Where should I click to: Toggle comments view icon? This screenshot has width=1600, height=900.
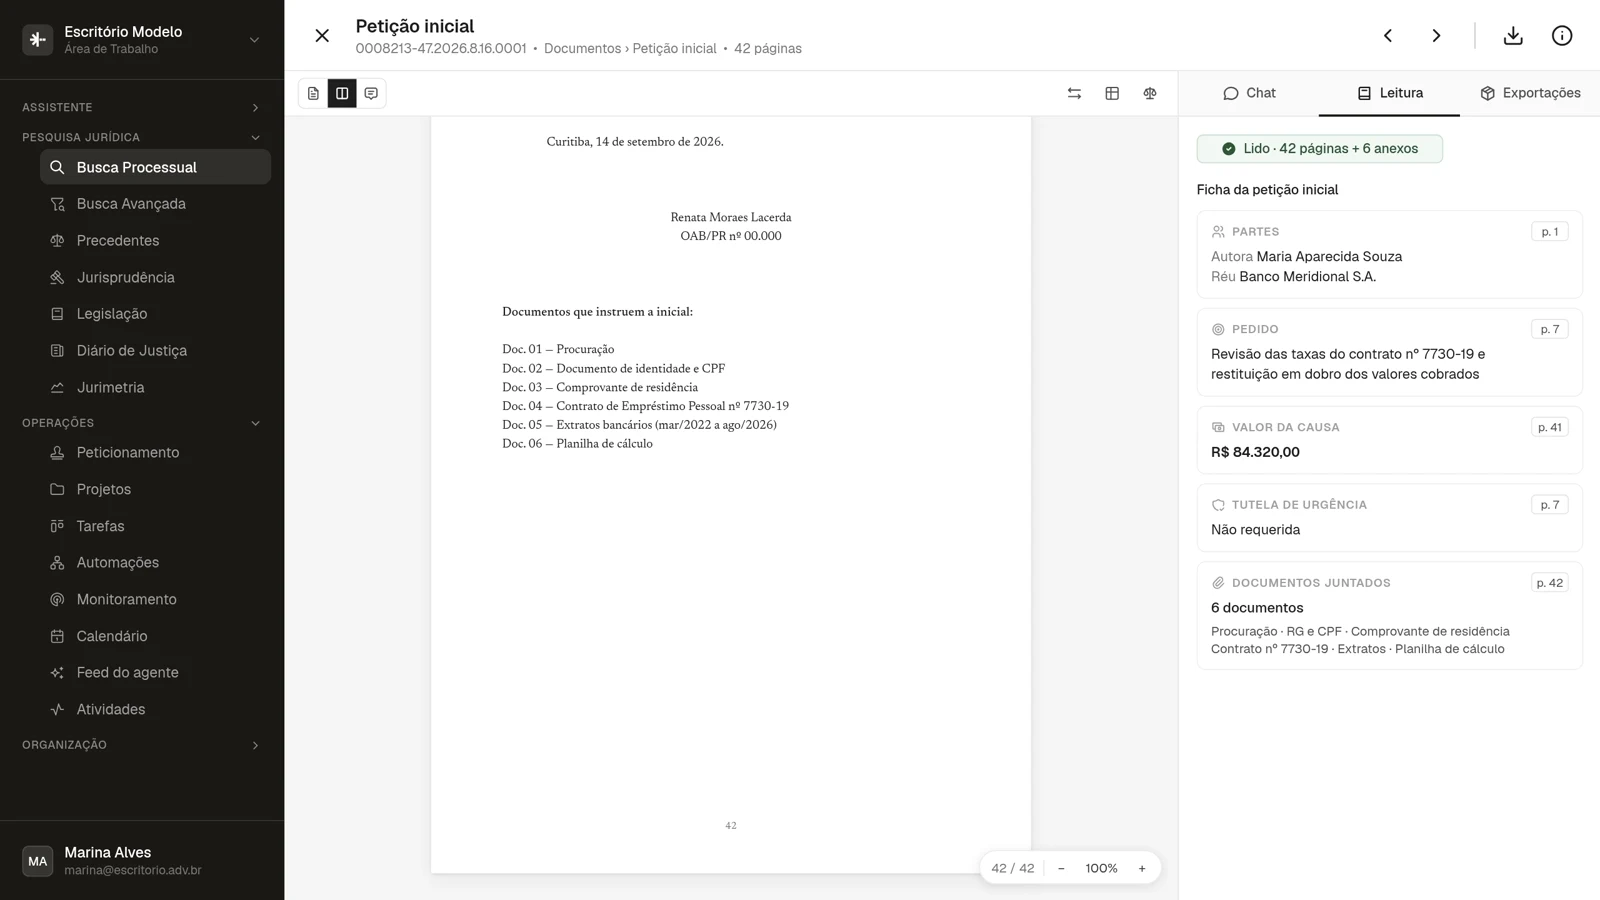[371, 93]
